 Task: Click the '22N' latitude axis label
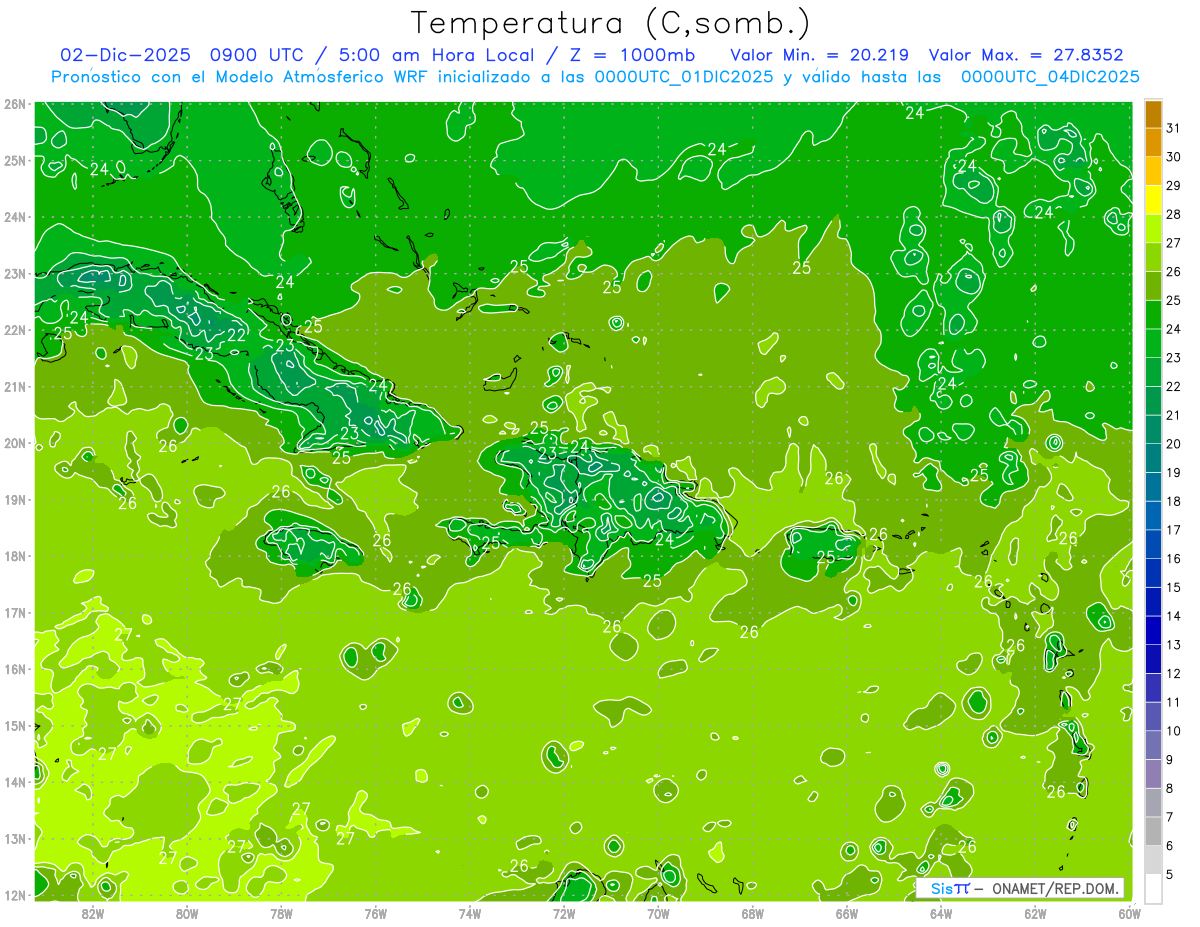click(x=15, y=330)
